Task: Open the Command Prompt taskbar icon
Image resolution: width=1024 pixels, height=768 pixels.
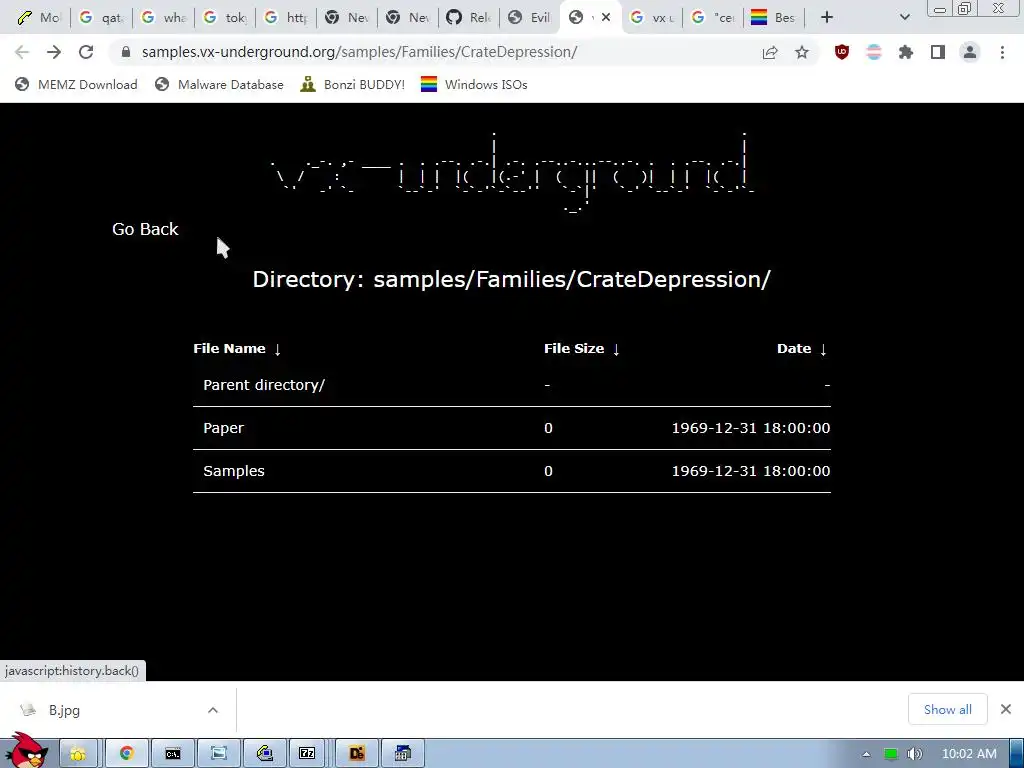Action: coord(172,754)
